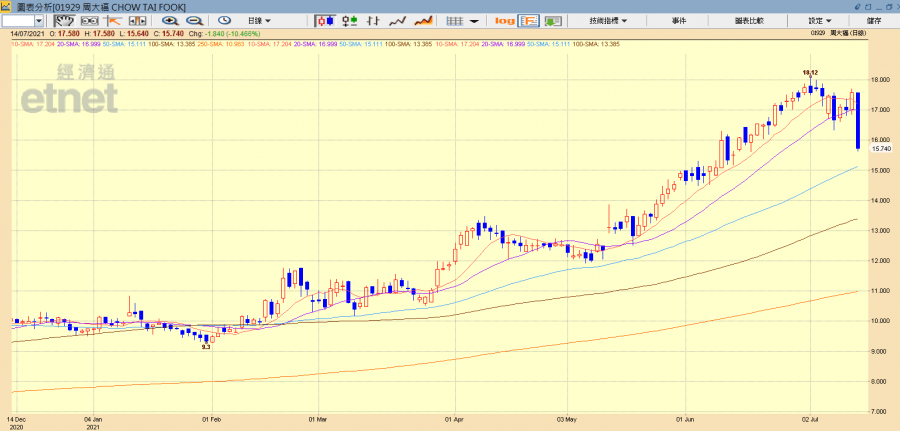The image size is (900, 431).
Task: Switch to line chart type
Action: [397, 20]
